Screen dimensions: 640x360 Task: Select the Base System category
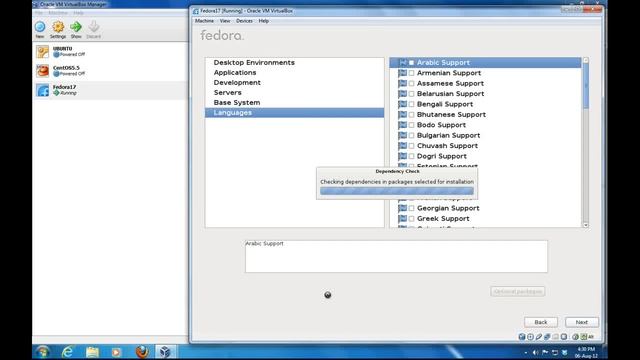point(294,102)
